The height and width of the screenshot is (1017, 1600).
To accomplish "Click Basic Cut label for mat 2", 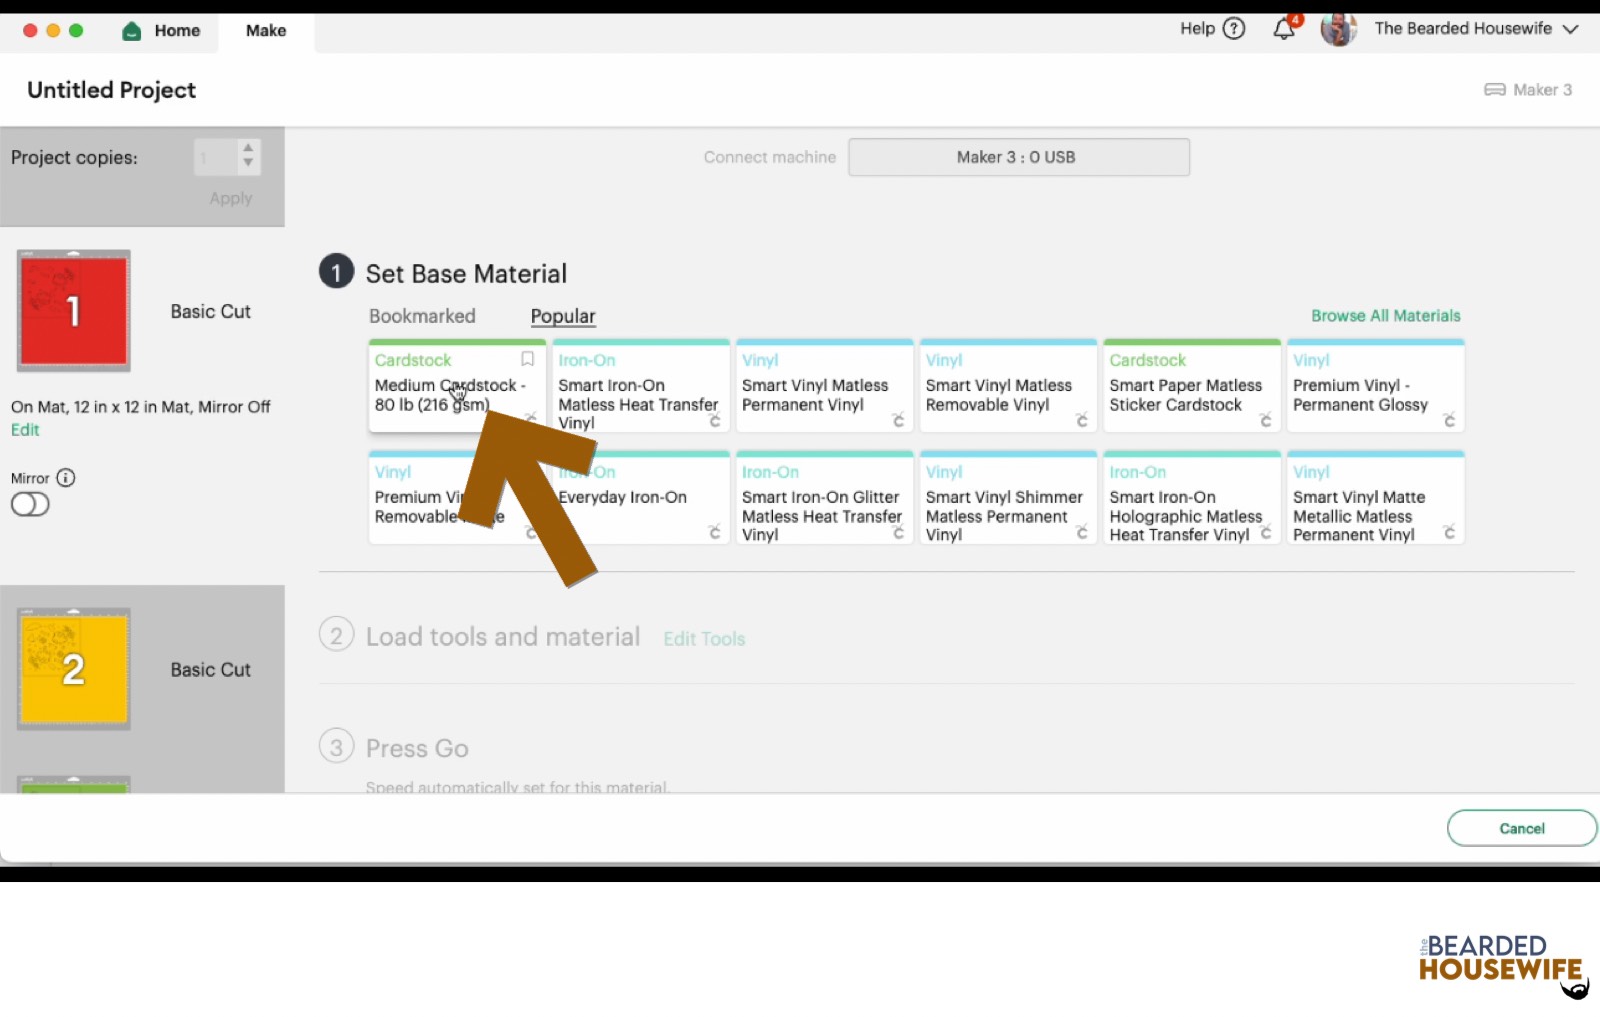I will click(x=211, y=670).
